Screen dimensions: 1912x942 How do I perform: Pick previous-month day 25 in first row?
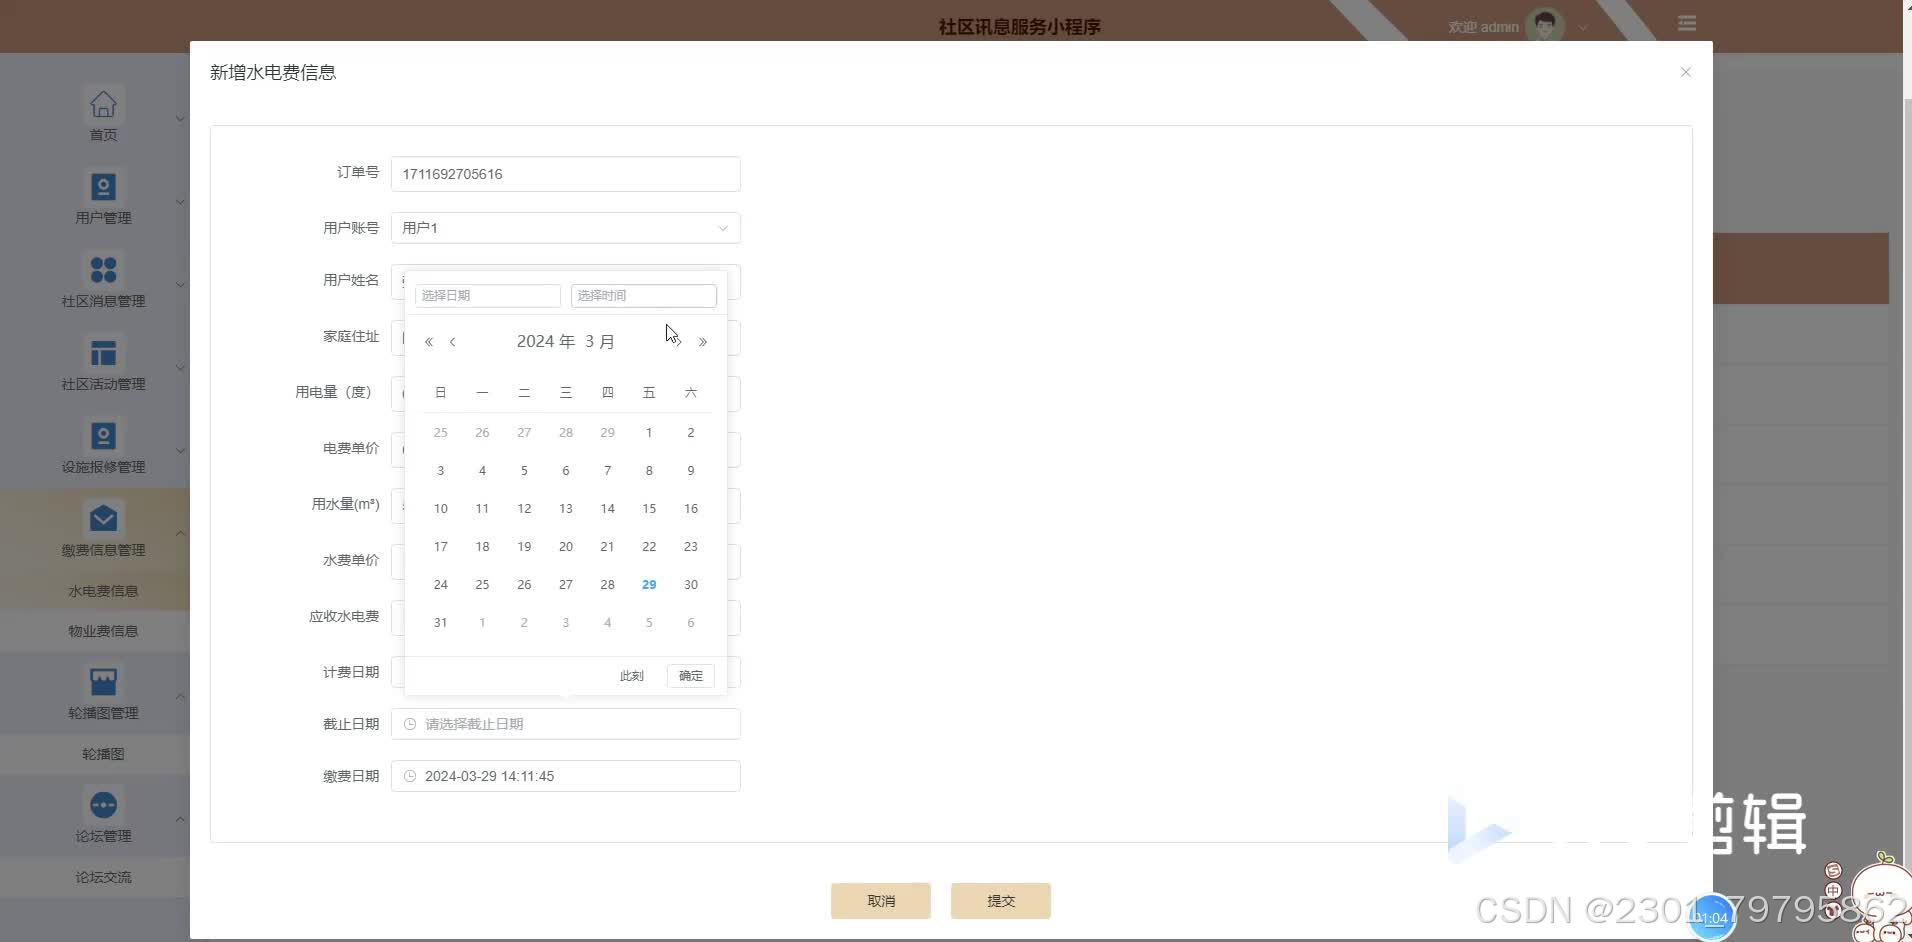(x=441, y=433)
